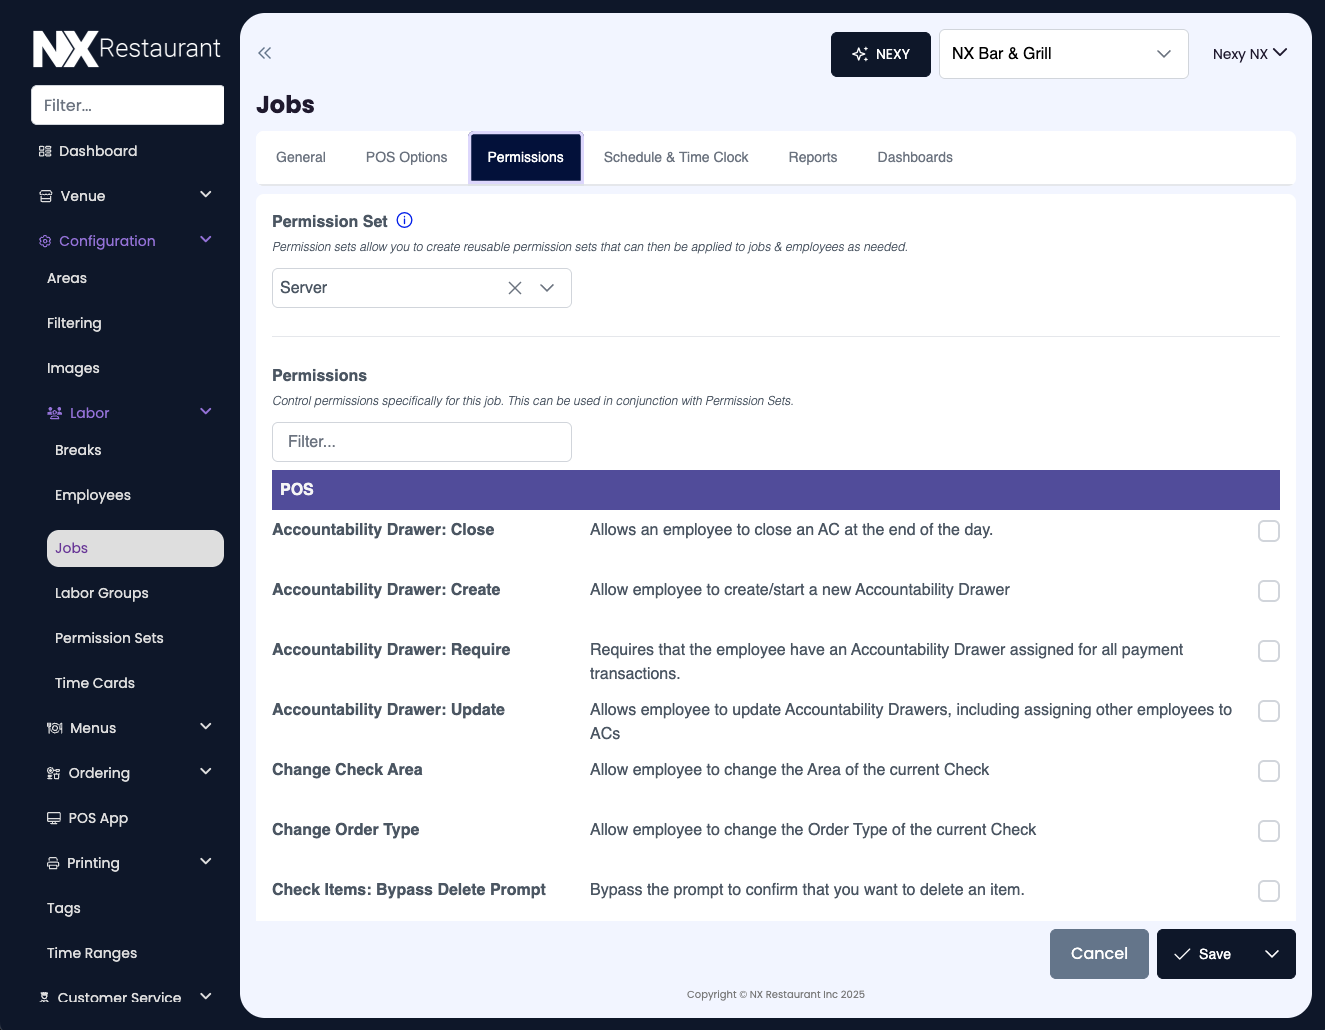Check the Change Order Type permission
1325x1030 pixels.
(1268, 831)
